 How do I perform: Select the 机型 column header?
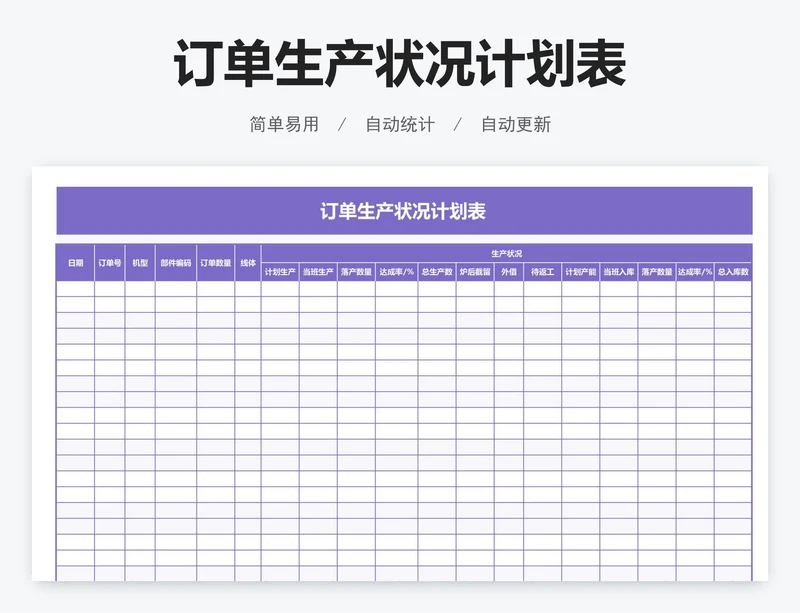[x=140, y=263]
